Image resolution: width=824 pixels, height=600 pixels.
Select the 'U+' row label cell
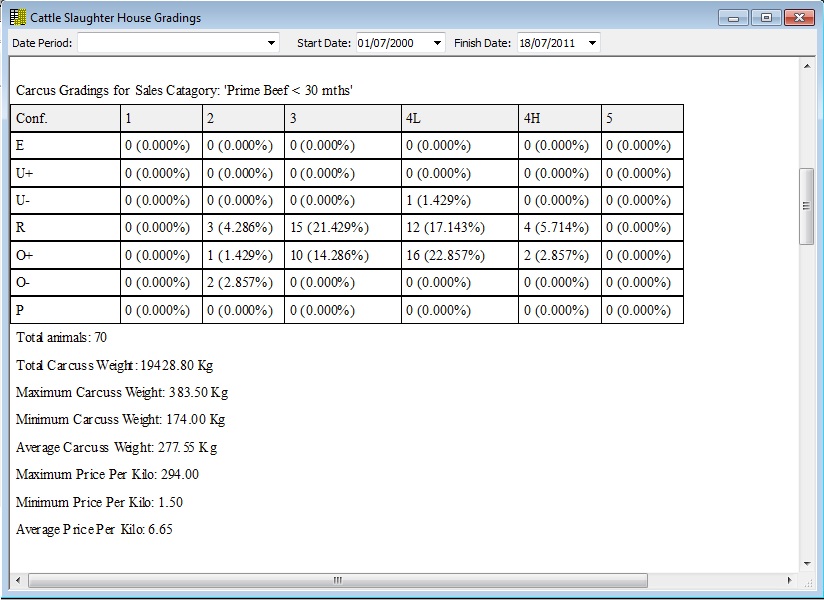tap(65, 172)
